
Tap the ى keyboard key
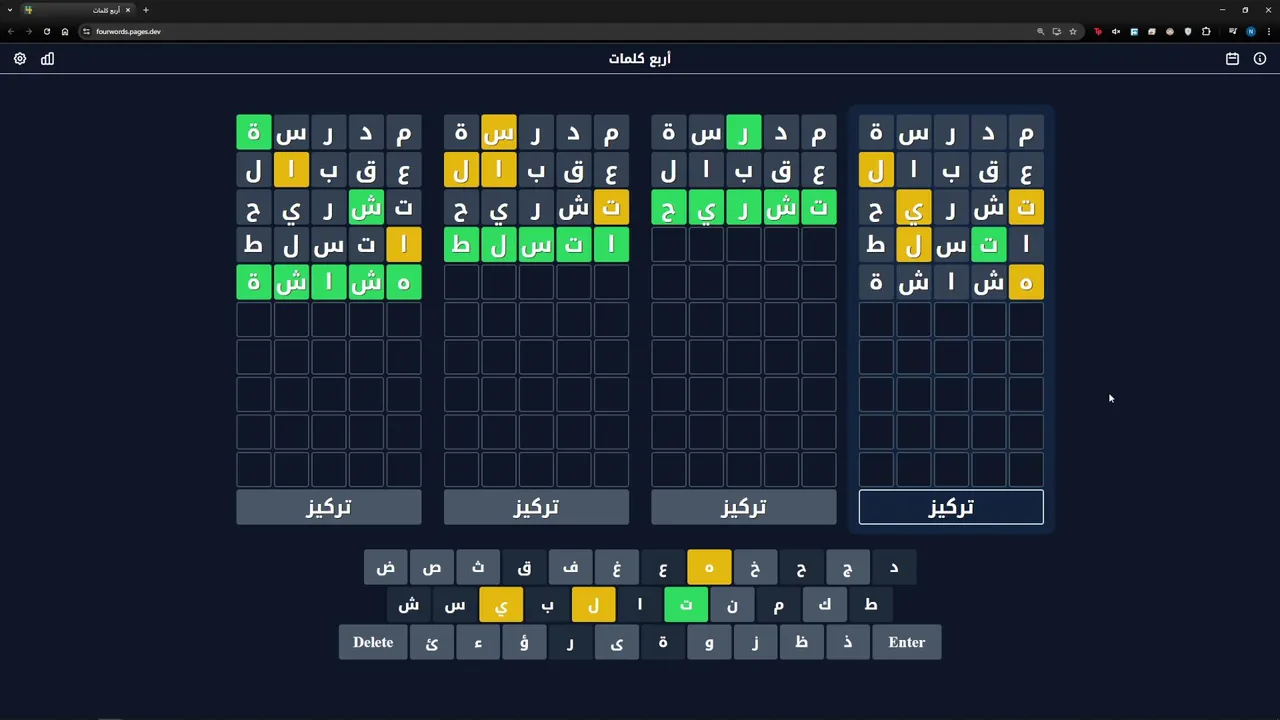[x=617, y=642]
